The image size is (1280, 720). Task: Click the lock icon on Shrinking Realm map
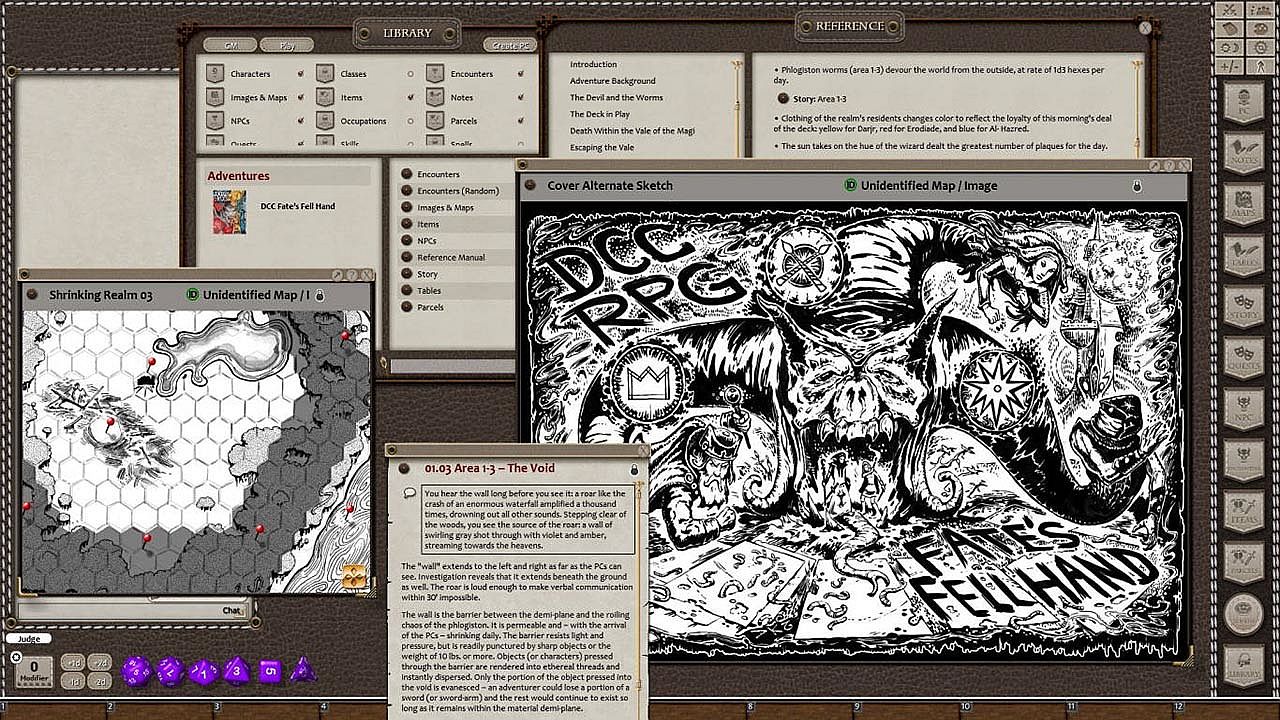tap(320, 296)
